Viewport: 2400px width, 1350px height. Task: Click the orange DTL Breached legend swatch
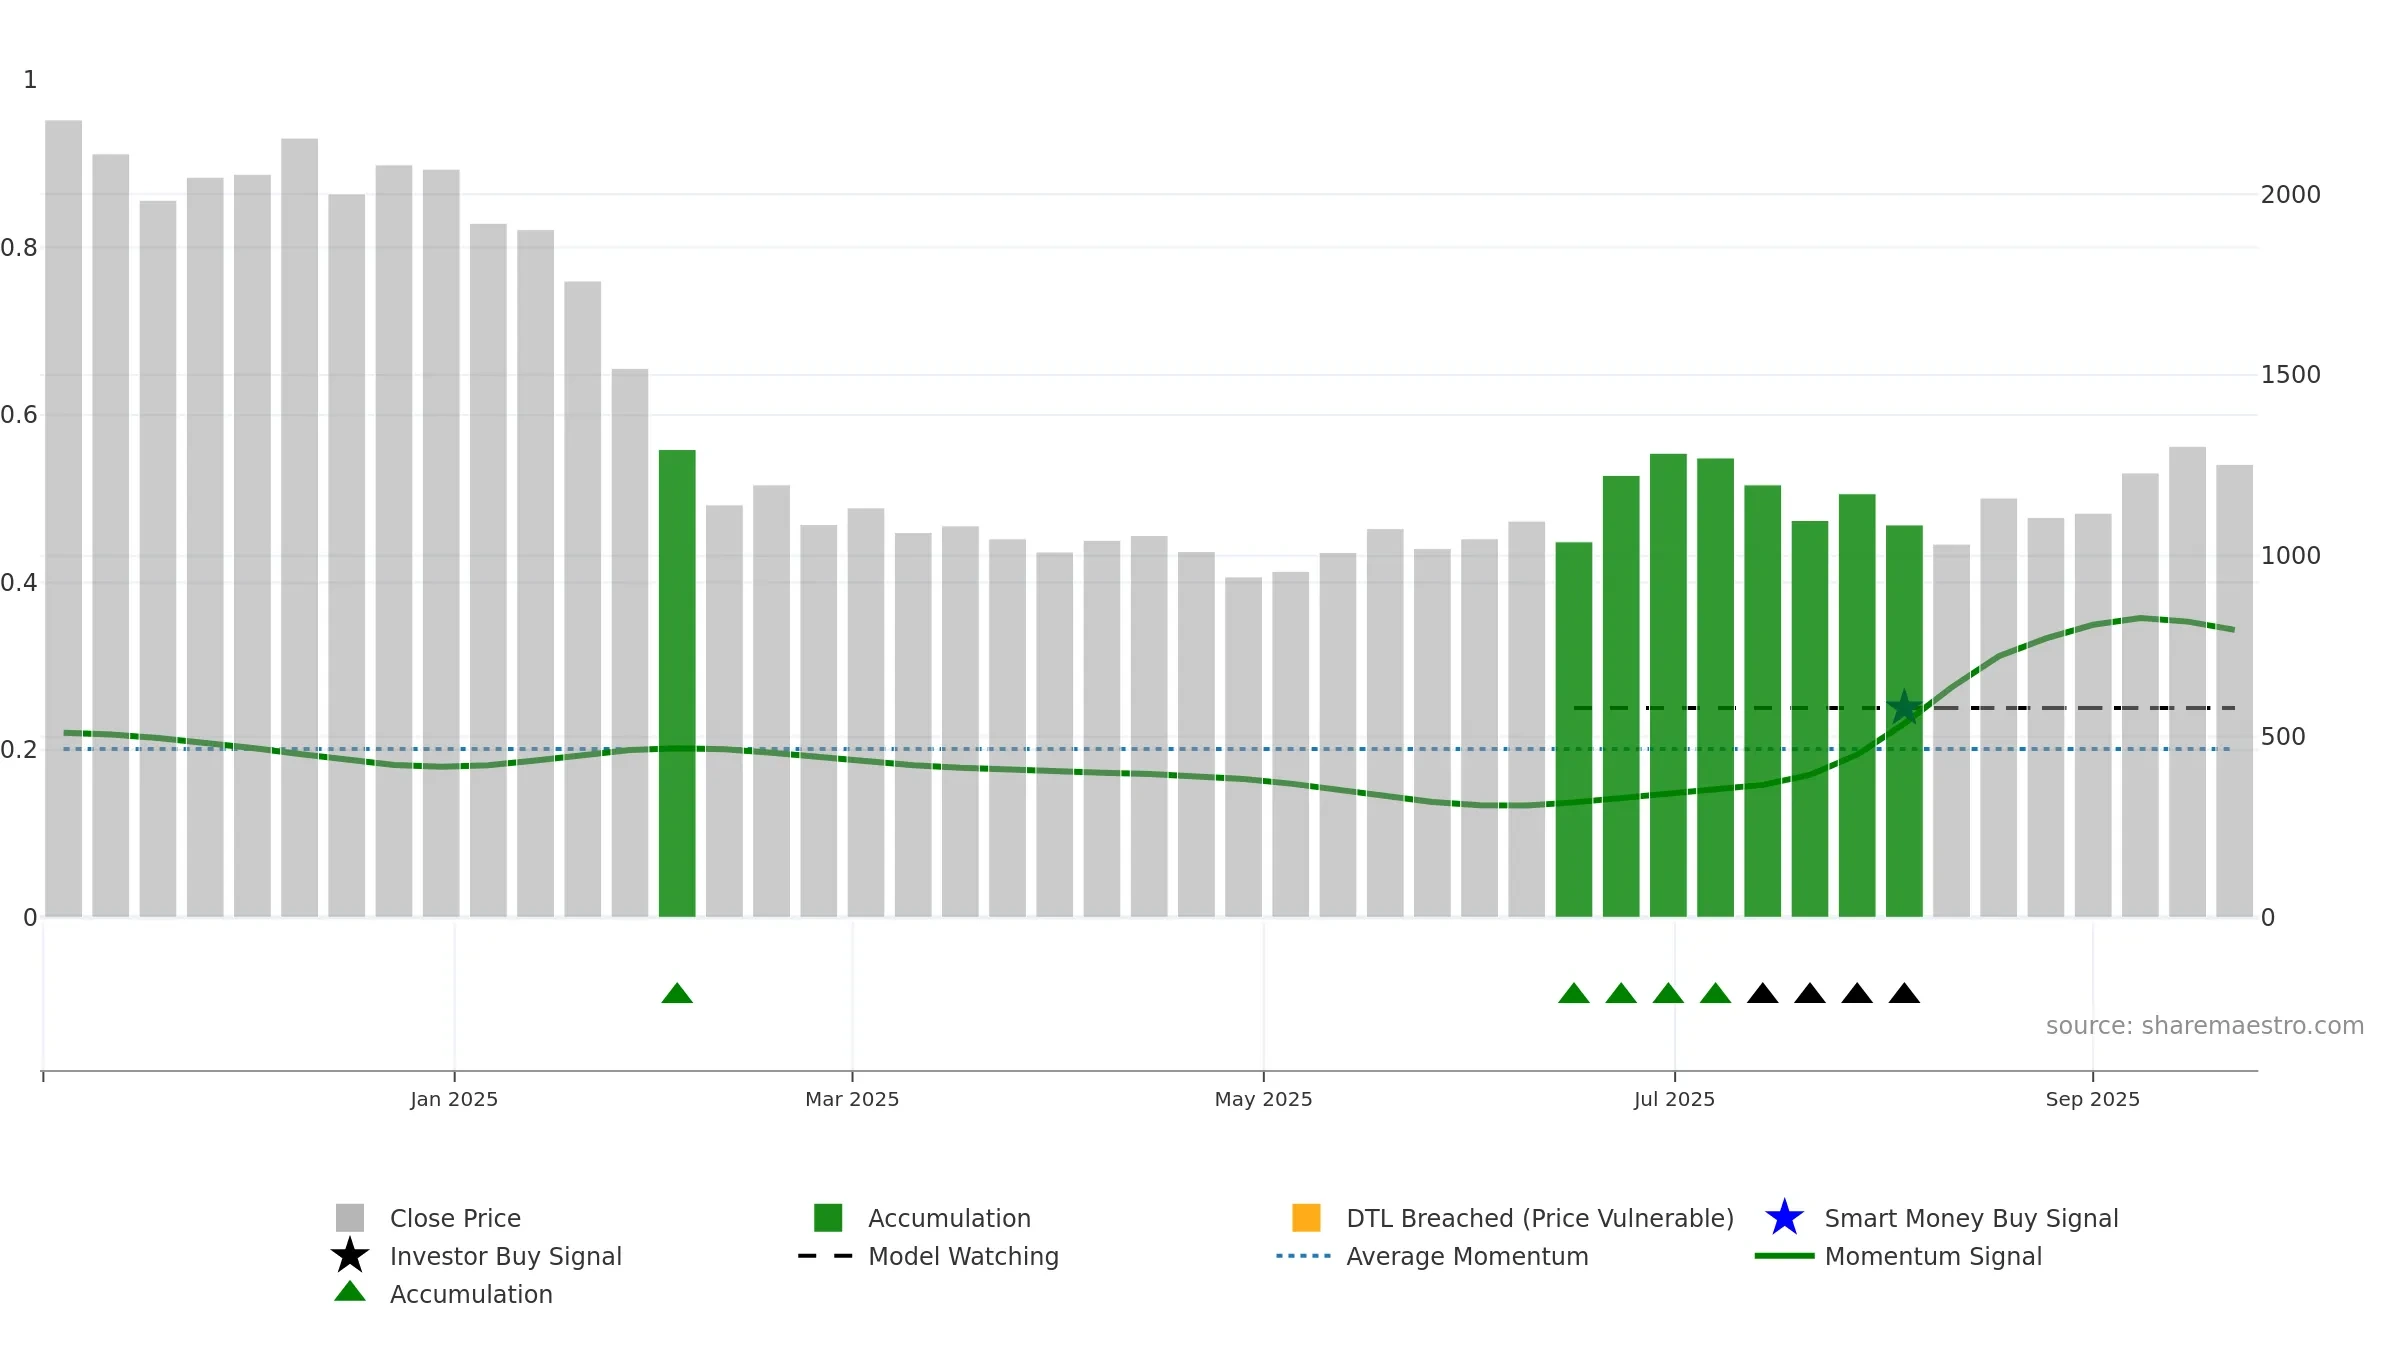point(1306,1218)
